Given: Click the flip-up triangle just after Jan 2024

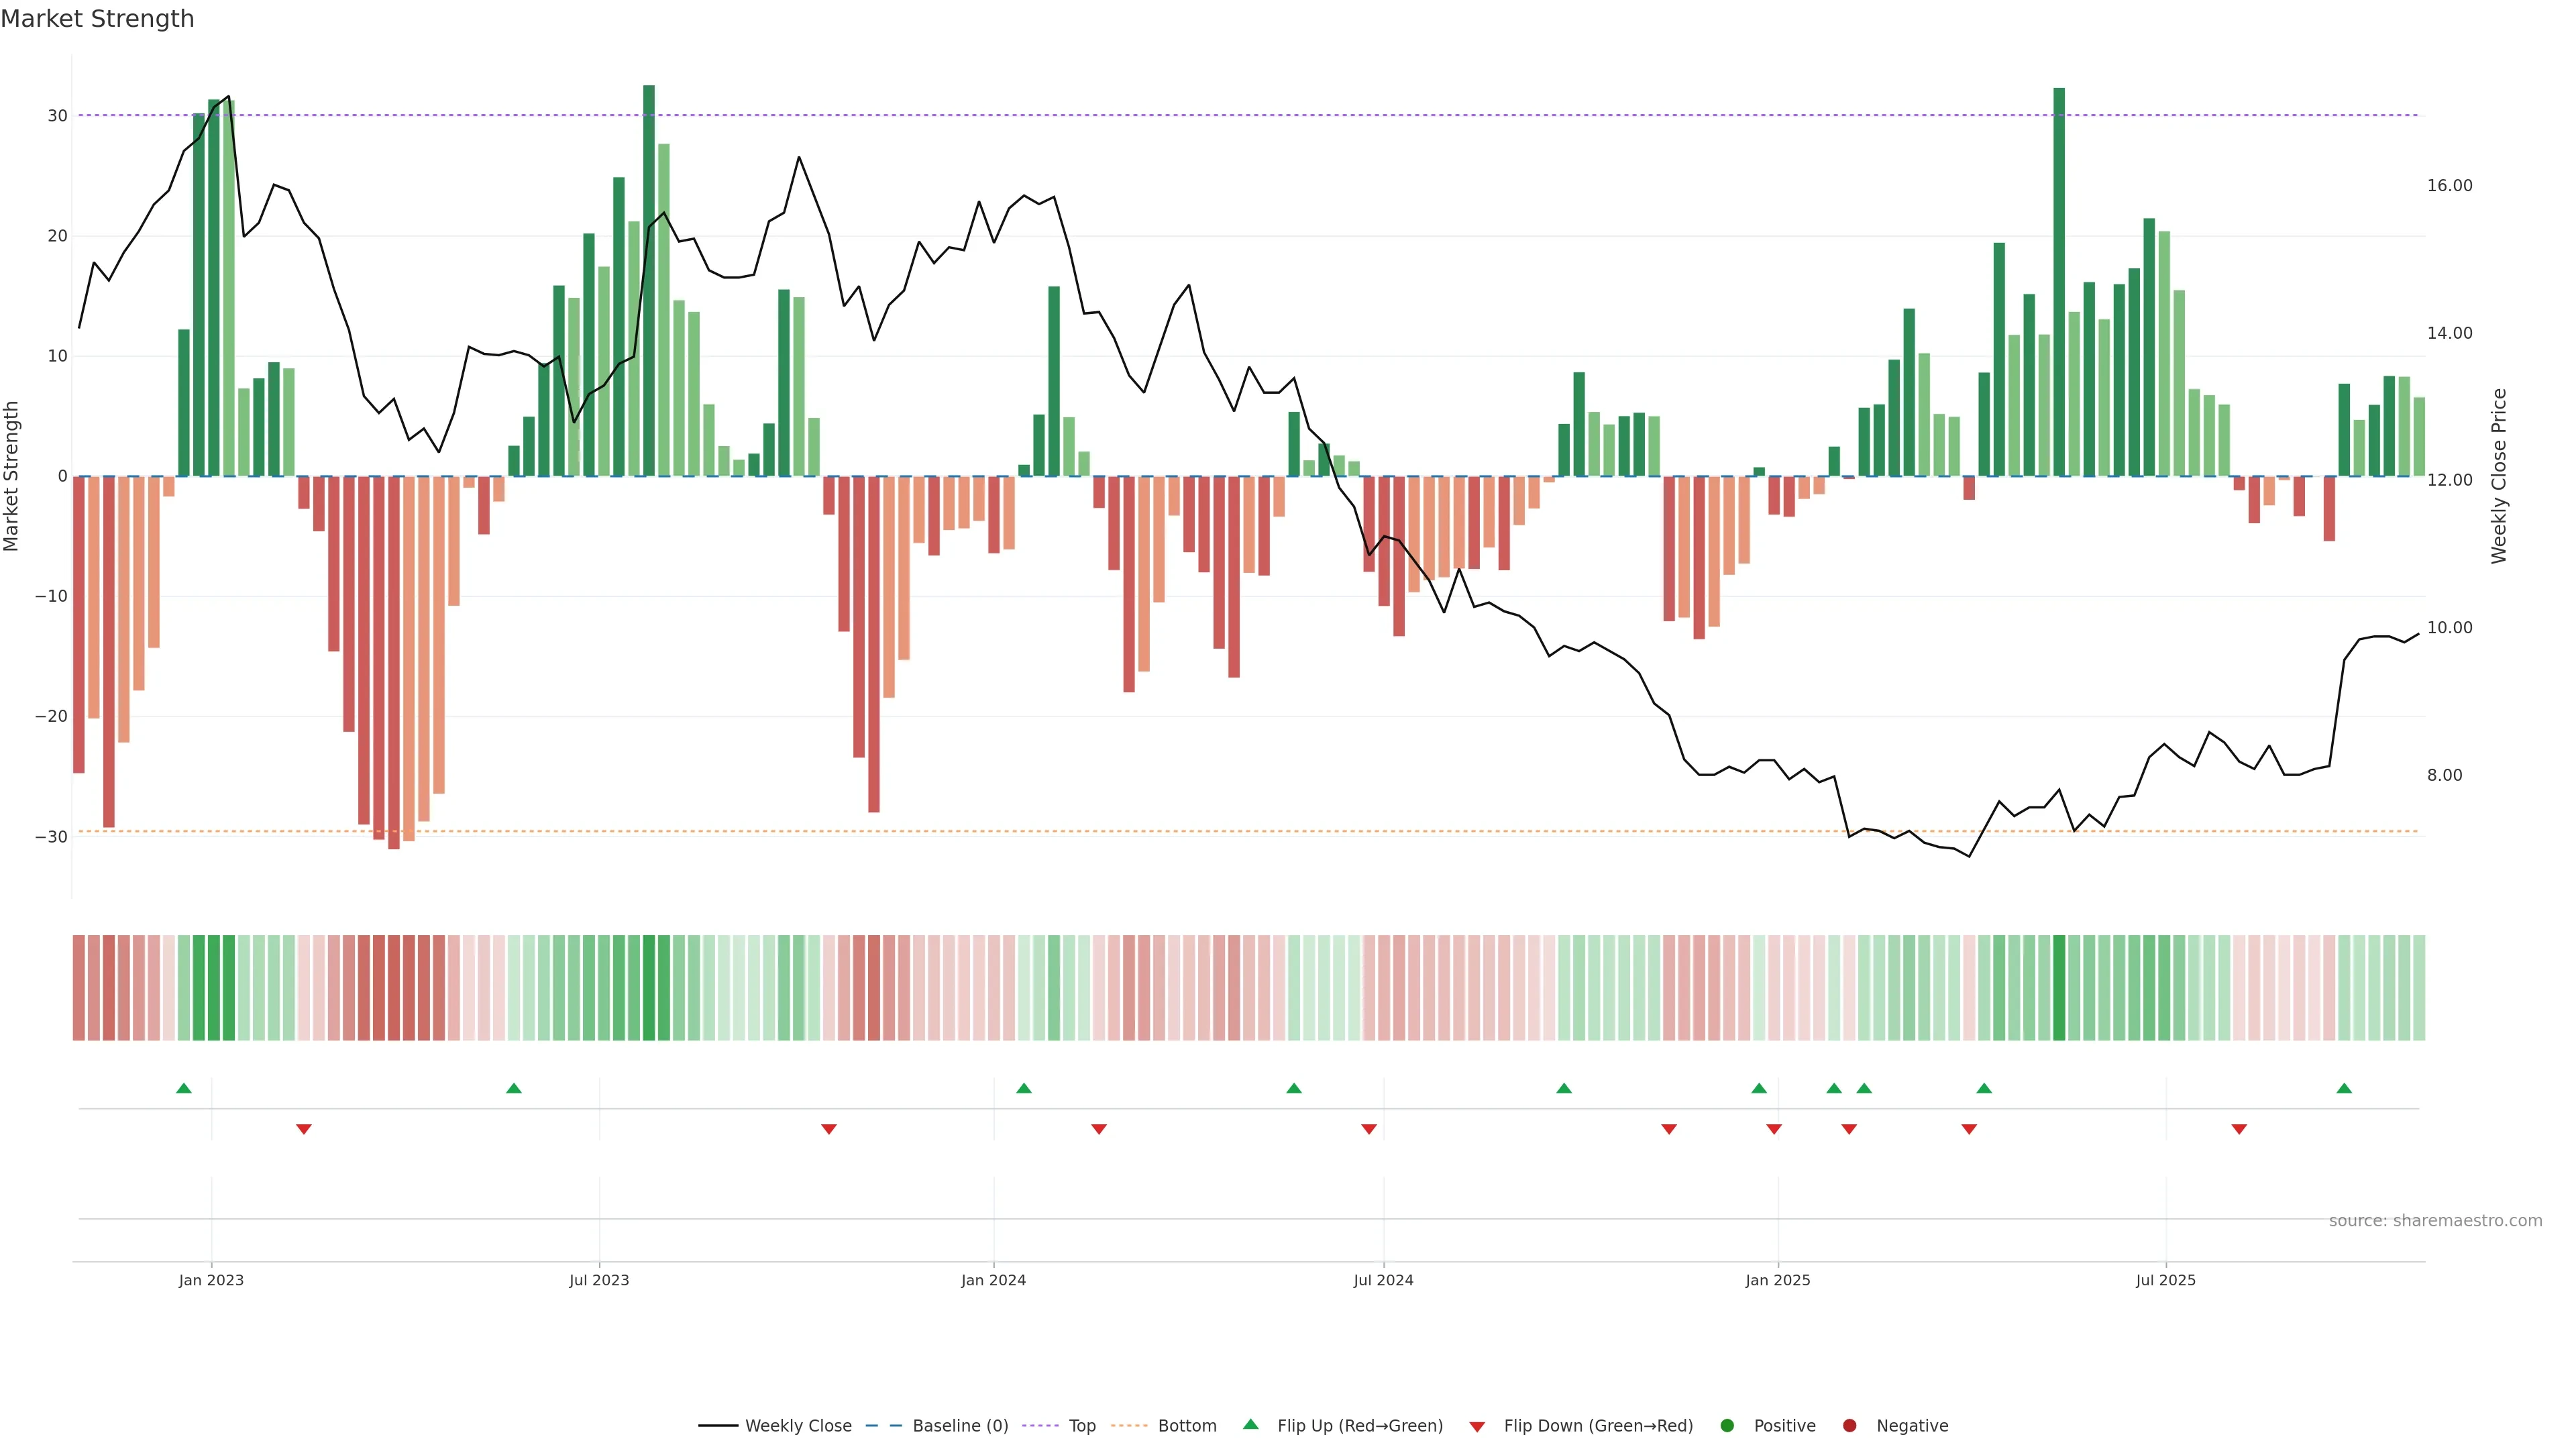Looking at the screenshot, I should point(1024,1088).
